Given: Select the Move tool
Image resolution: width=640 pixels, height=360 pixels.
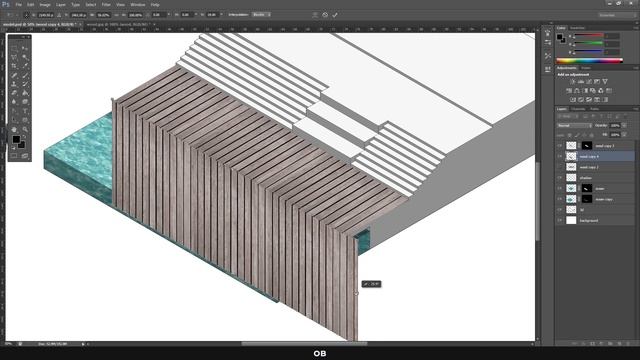Looking at the screenshot, I should pyautogui.click(x=25, y=48).
